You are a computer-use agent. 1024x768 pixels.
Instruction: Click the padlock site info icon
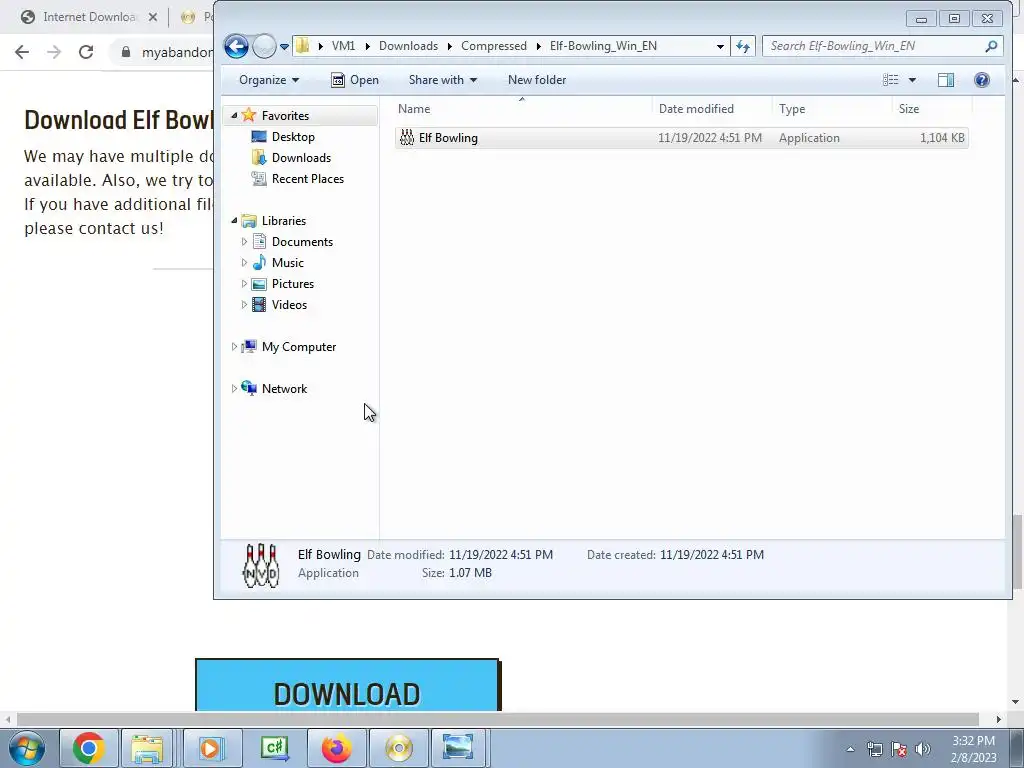126,52
